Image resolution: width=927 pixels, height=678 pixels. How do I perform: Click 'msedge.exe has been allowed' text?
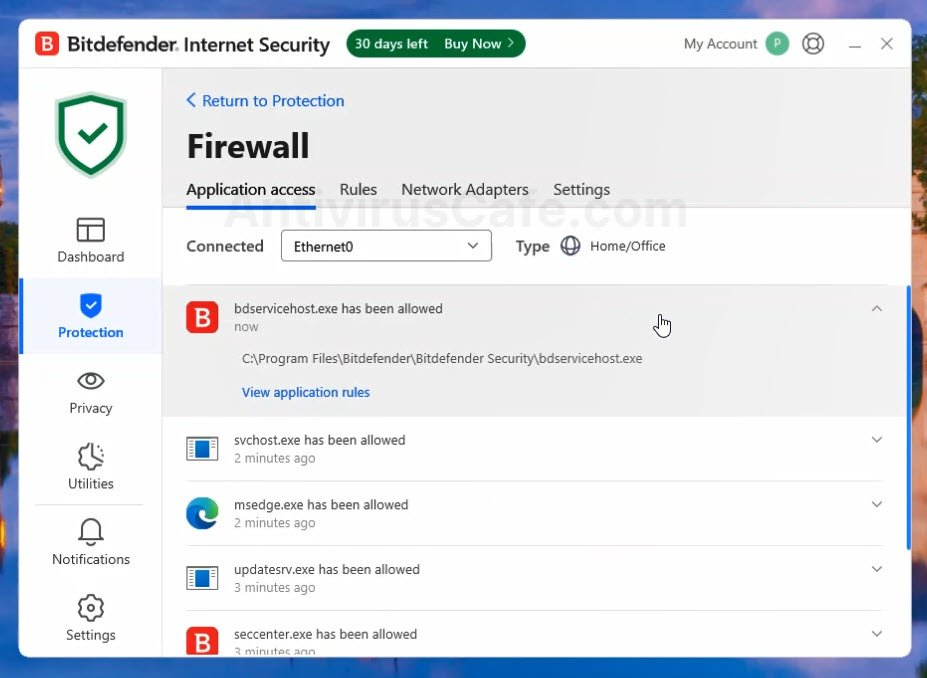(x=321, y=505)
